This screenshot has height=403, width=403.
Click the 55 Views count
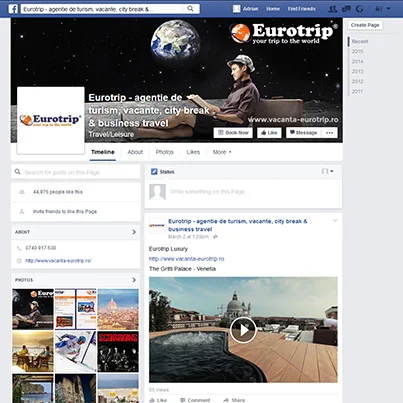pos(159,390)
